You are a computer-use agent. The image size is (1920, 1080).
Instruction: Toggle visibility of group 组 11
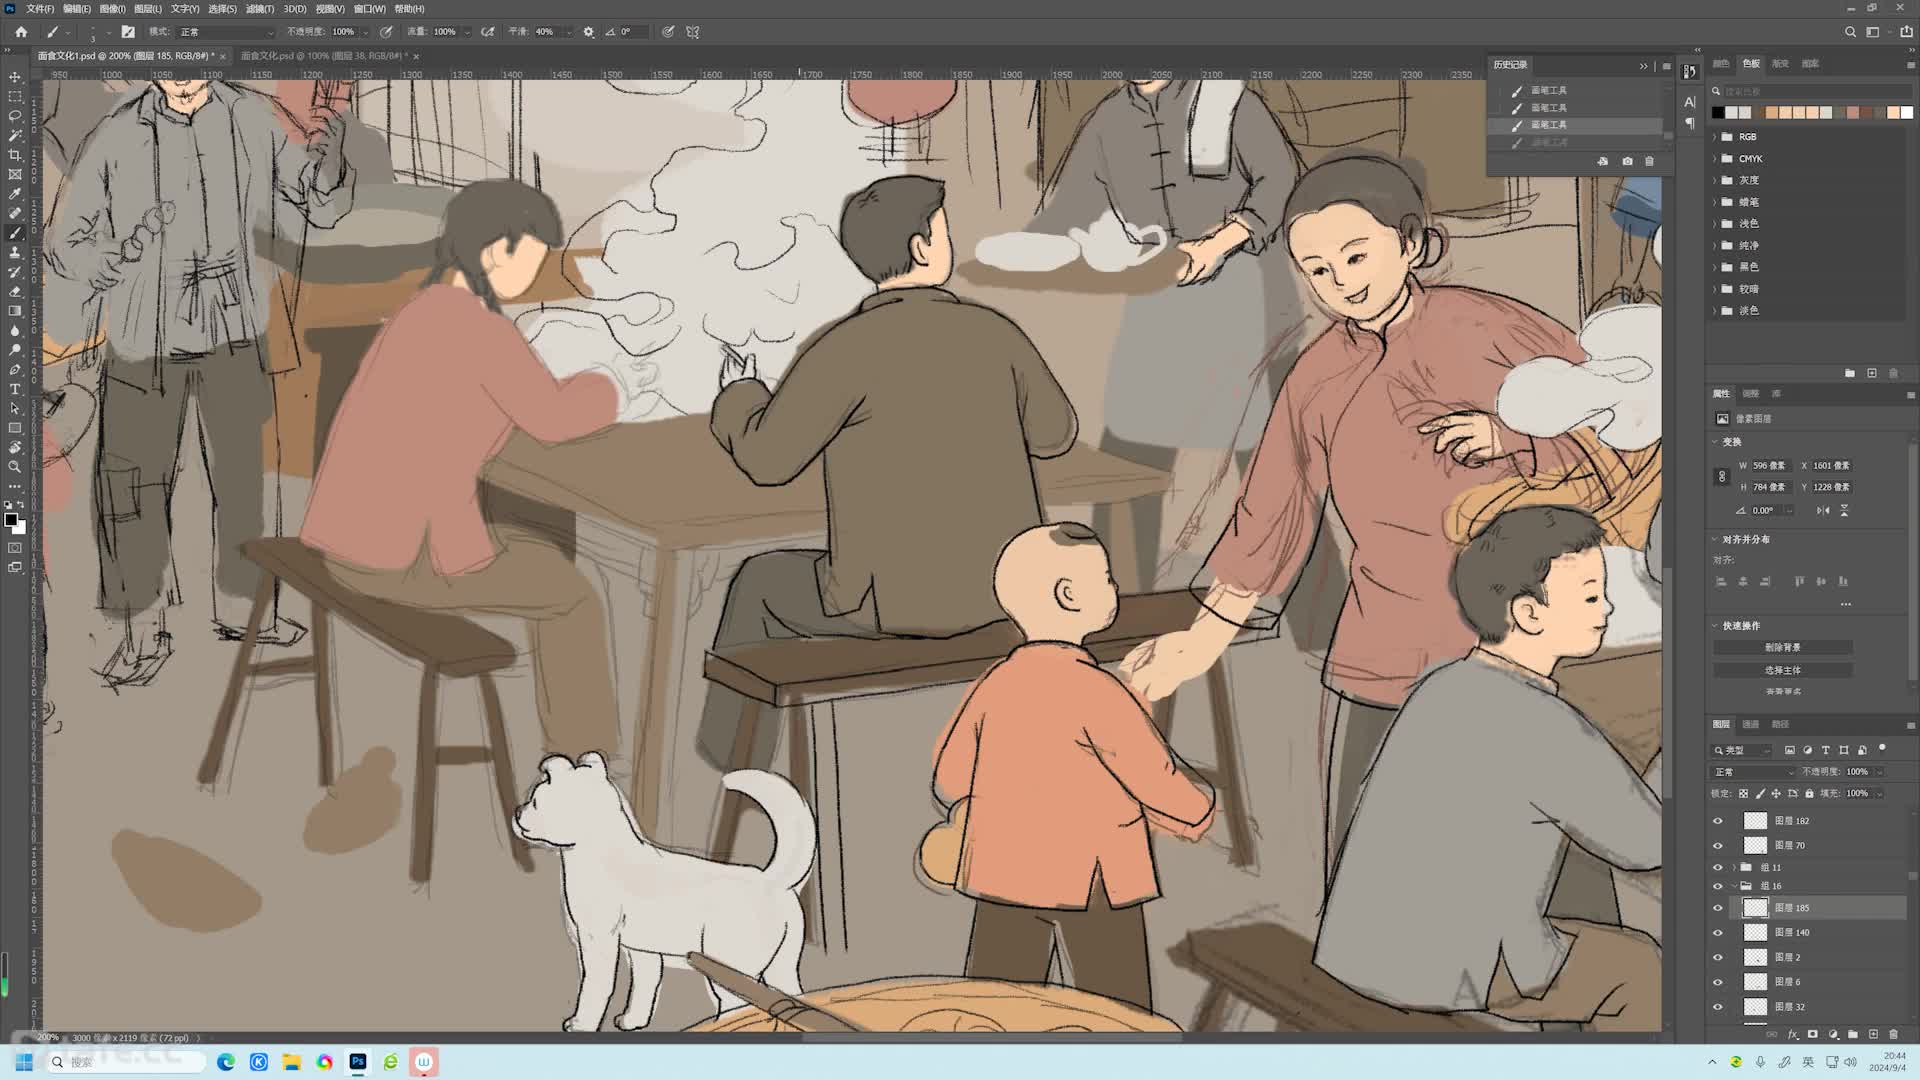1718,868
